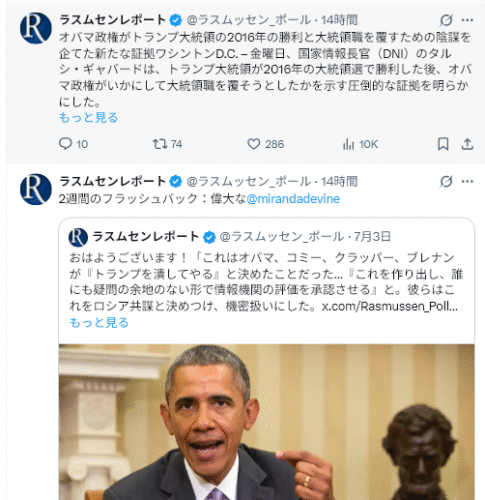Open ラスムセンレポート account name on second post
485x500 pixels.
(x=112, y=181)
